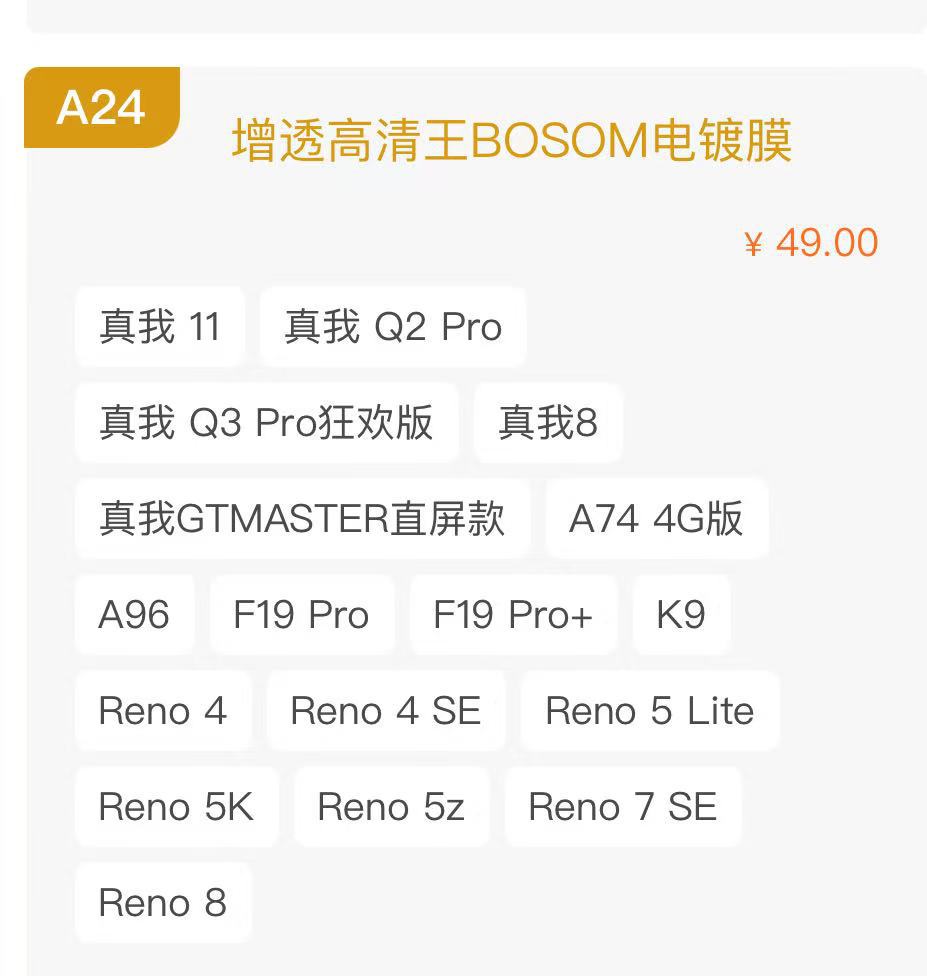
Task: Tap the Reno 7 SE tag
Action: click(x=622, y=807)
